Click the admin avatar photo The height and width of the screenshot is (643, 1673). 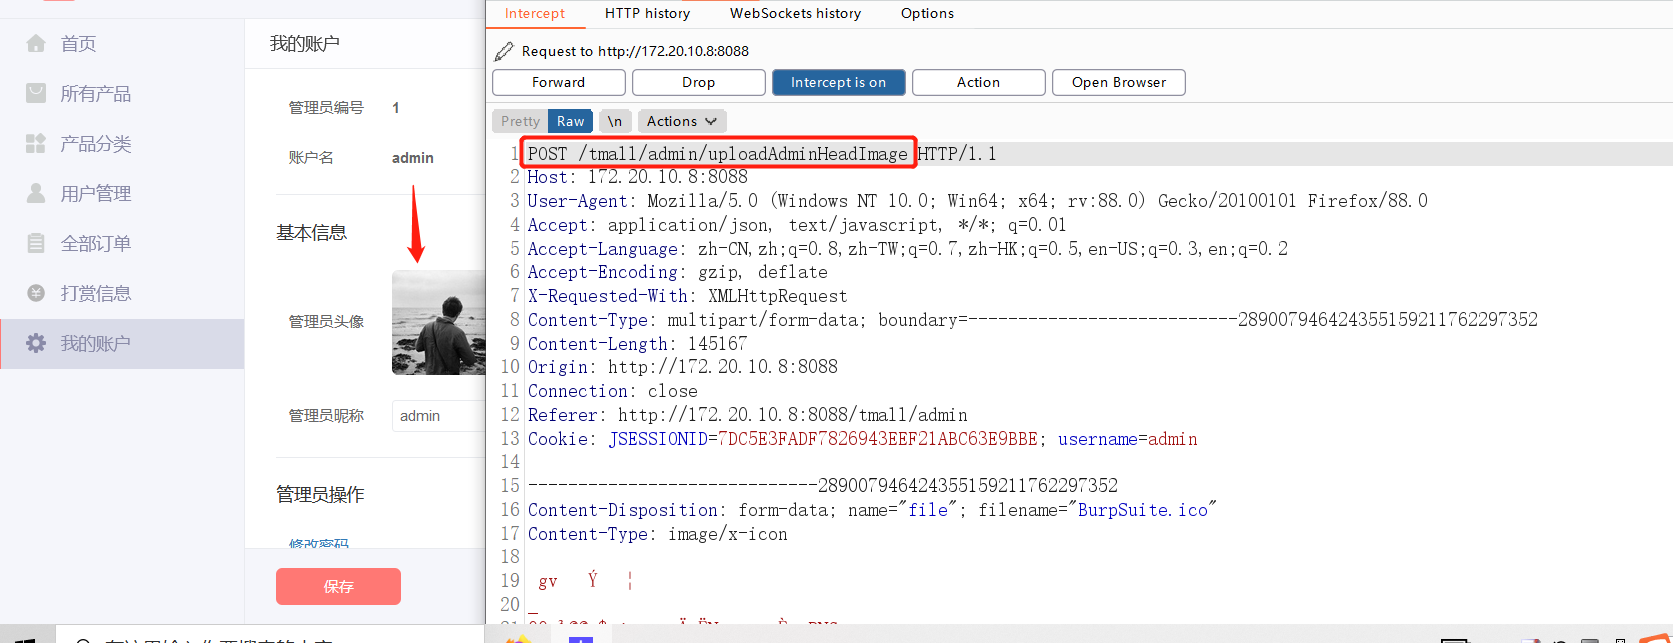click(x=438, y=322)
